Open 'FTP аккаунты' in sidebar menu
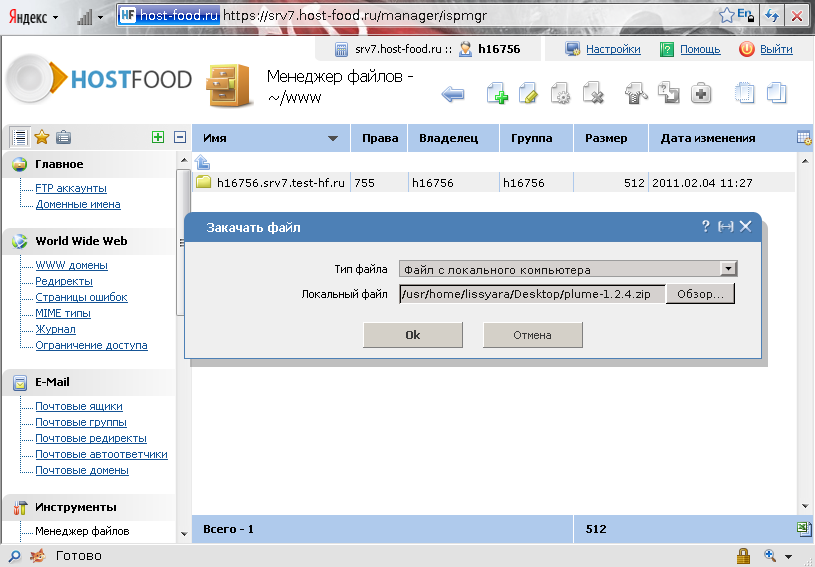The image size is (815, 567). point(71,188)
